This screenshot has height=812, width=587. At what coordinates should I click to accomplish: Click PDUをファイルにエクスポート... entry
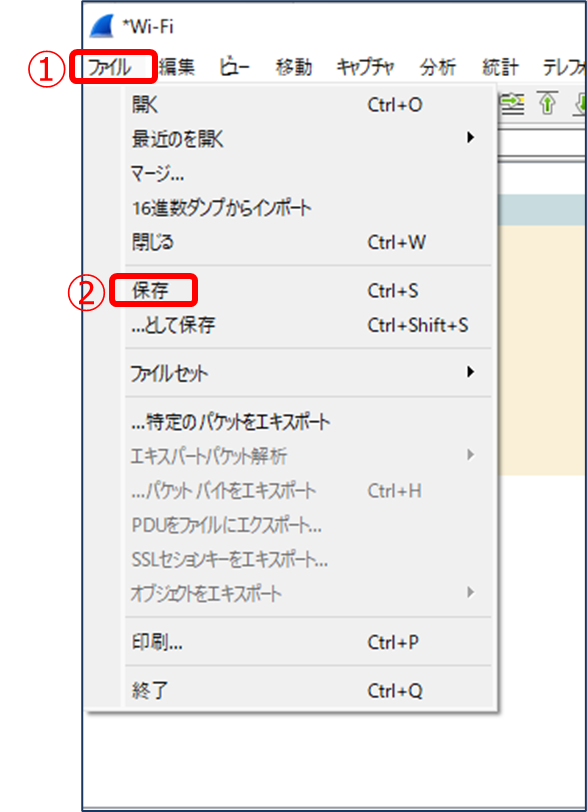pos(308,525)
